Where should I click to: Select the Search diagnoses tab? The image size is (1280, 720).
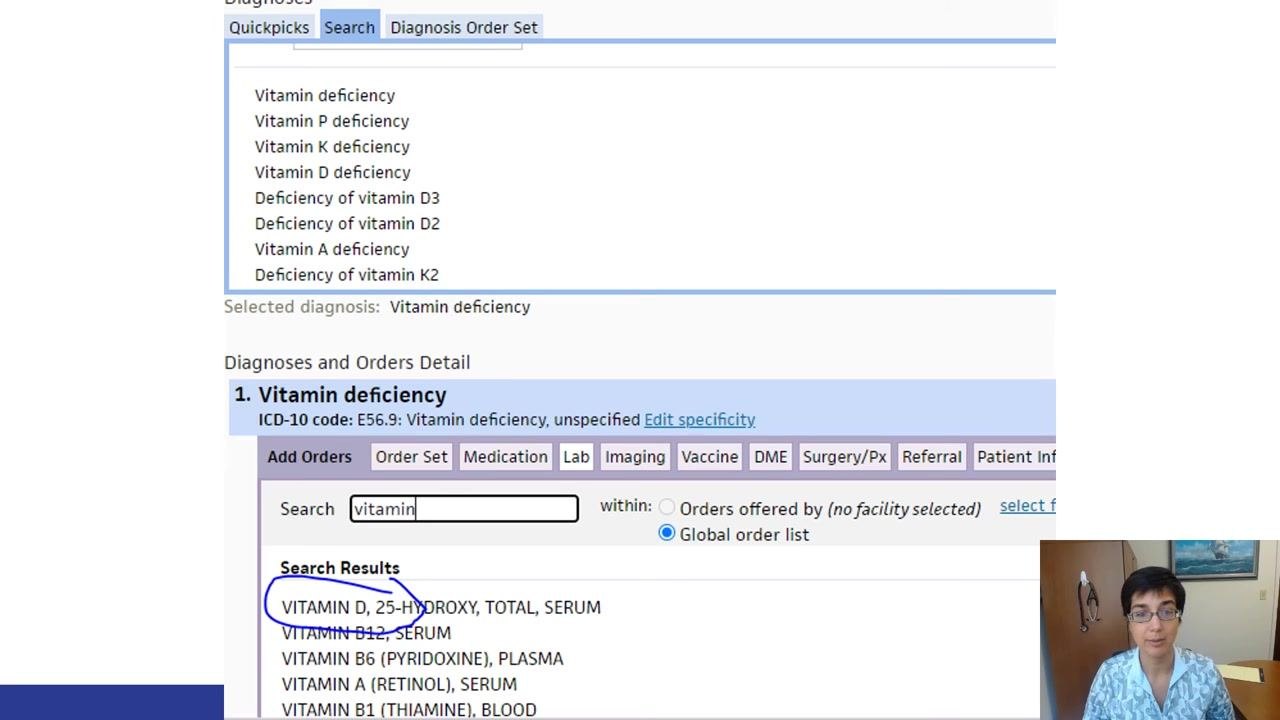349,27
